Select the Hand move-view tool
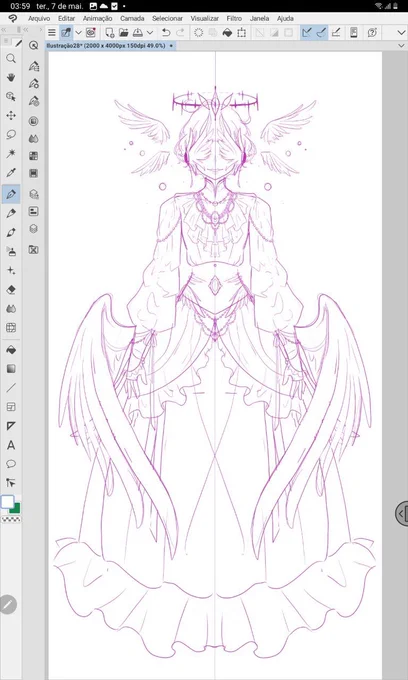The width and height of the screenshot is (408, 680). (11, 78)
